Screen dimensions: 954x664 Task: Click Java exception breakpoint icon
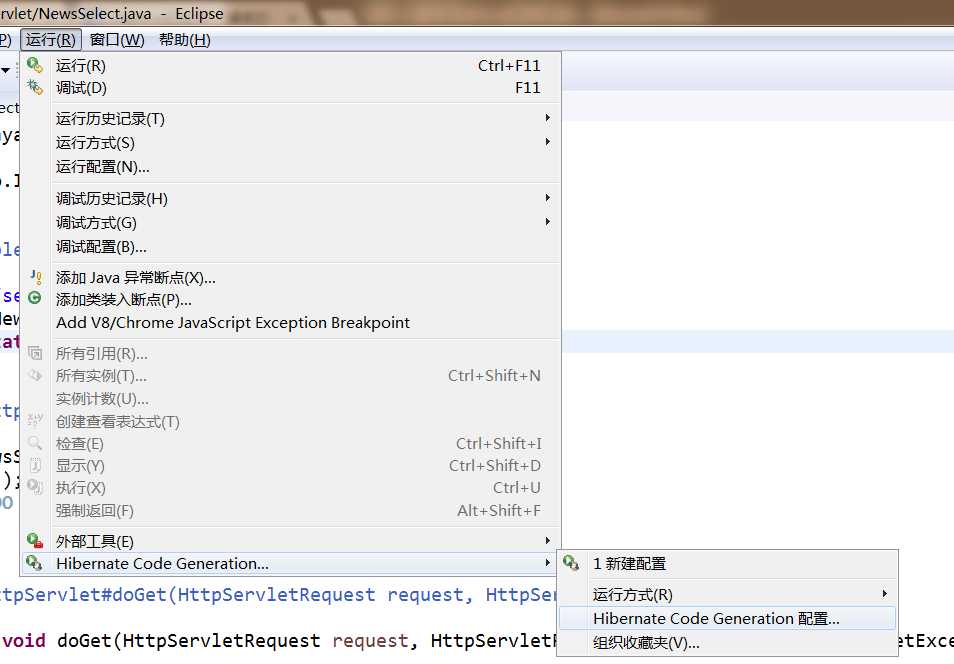click(36, 277)
